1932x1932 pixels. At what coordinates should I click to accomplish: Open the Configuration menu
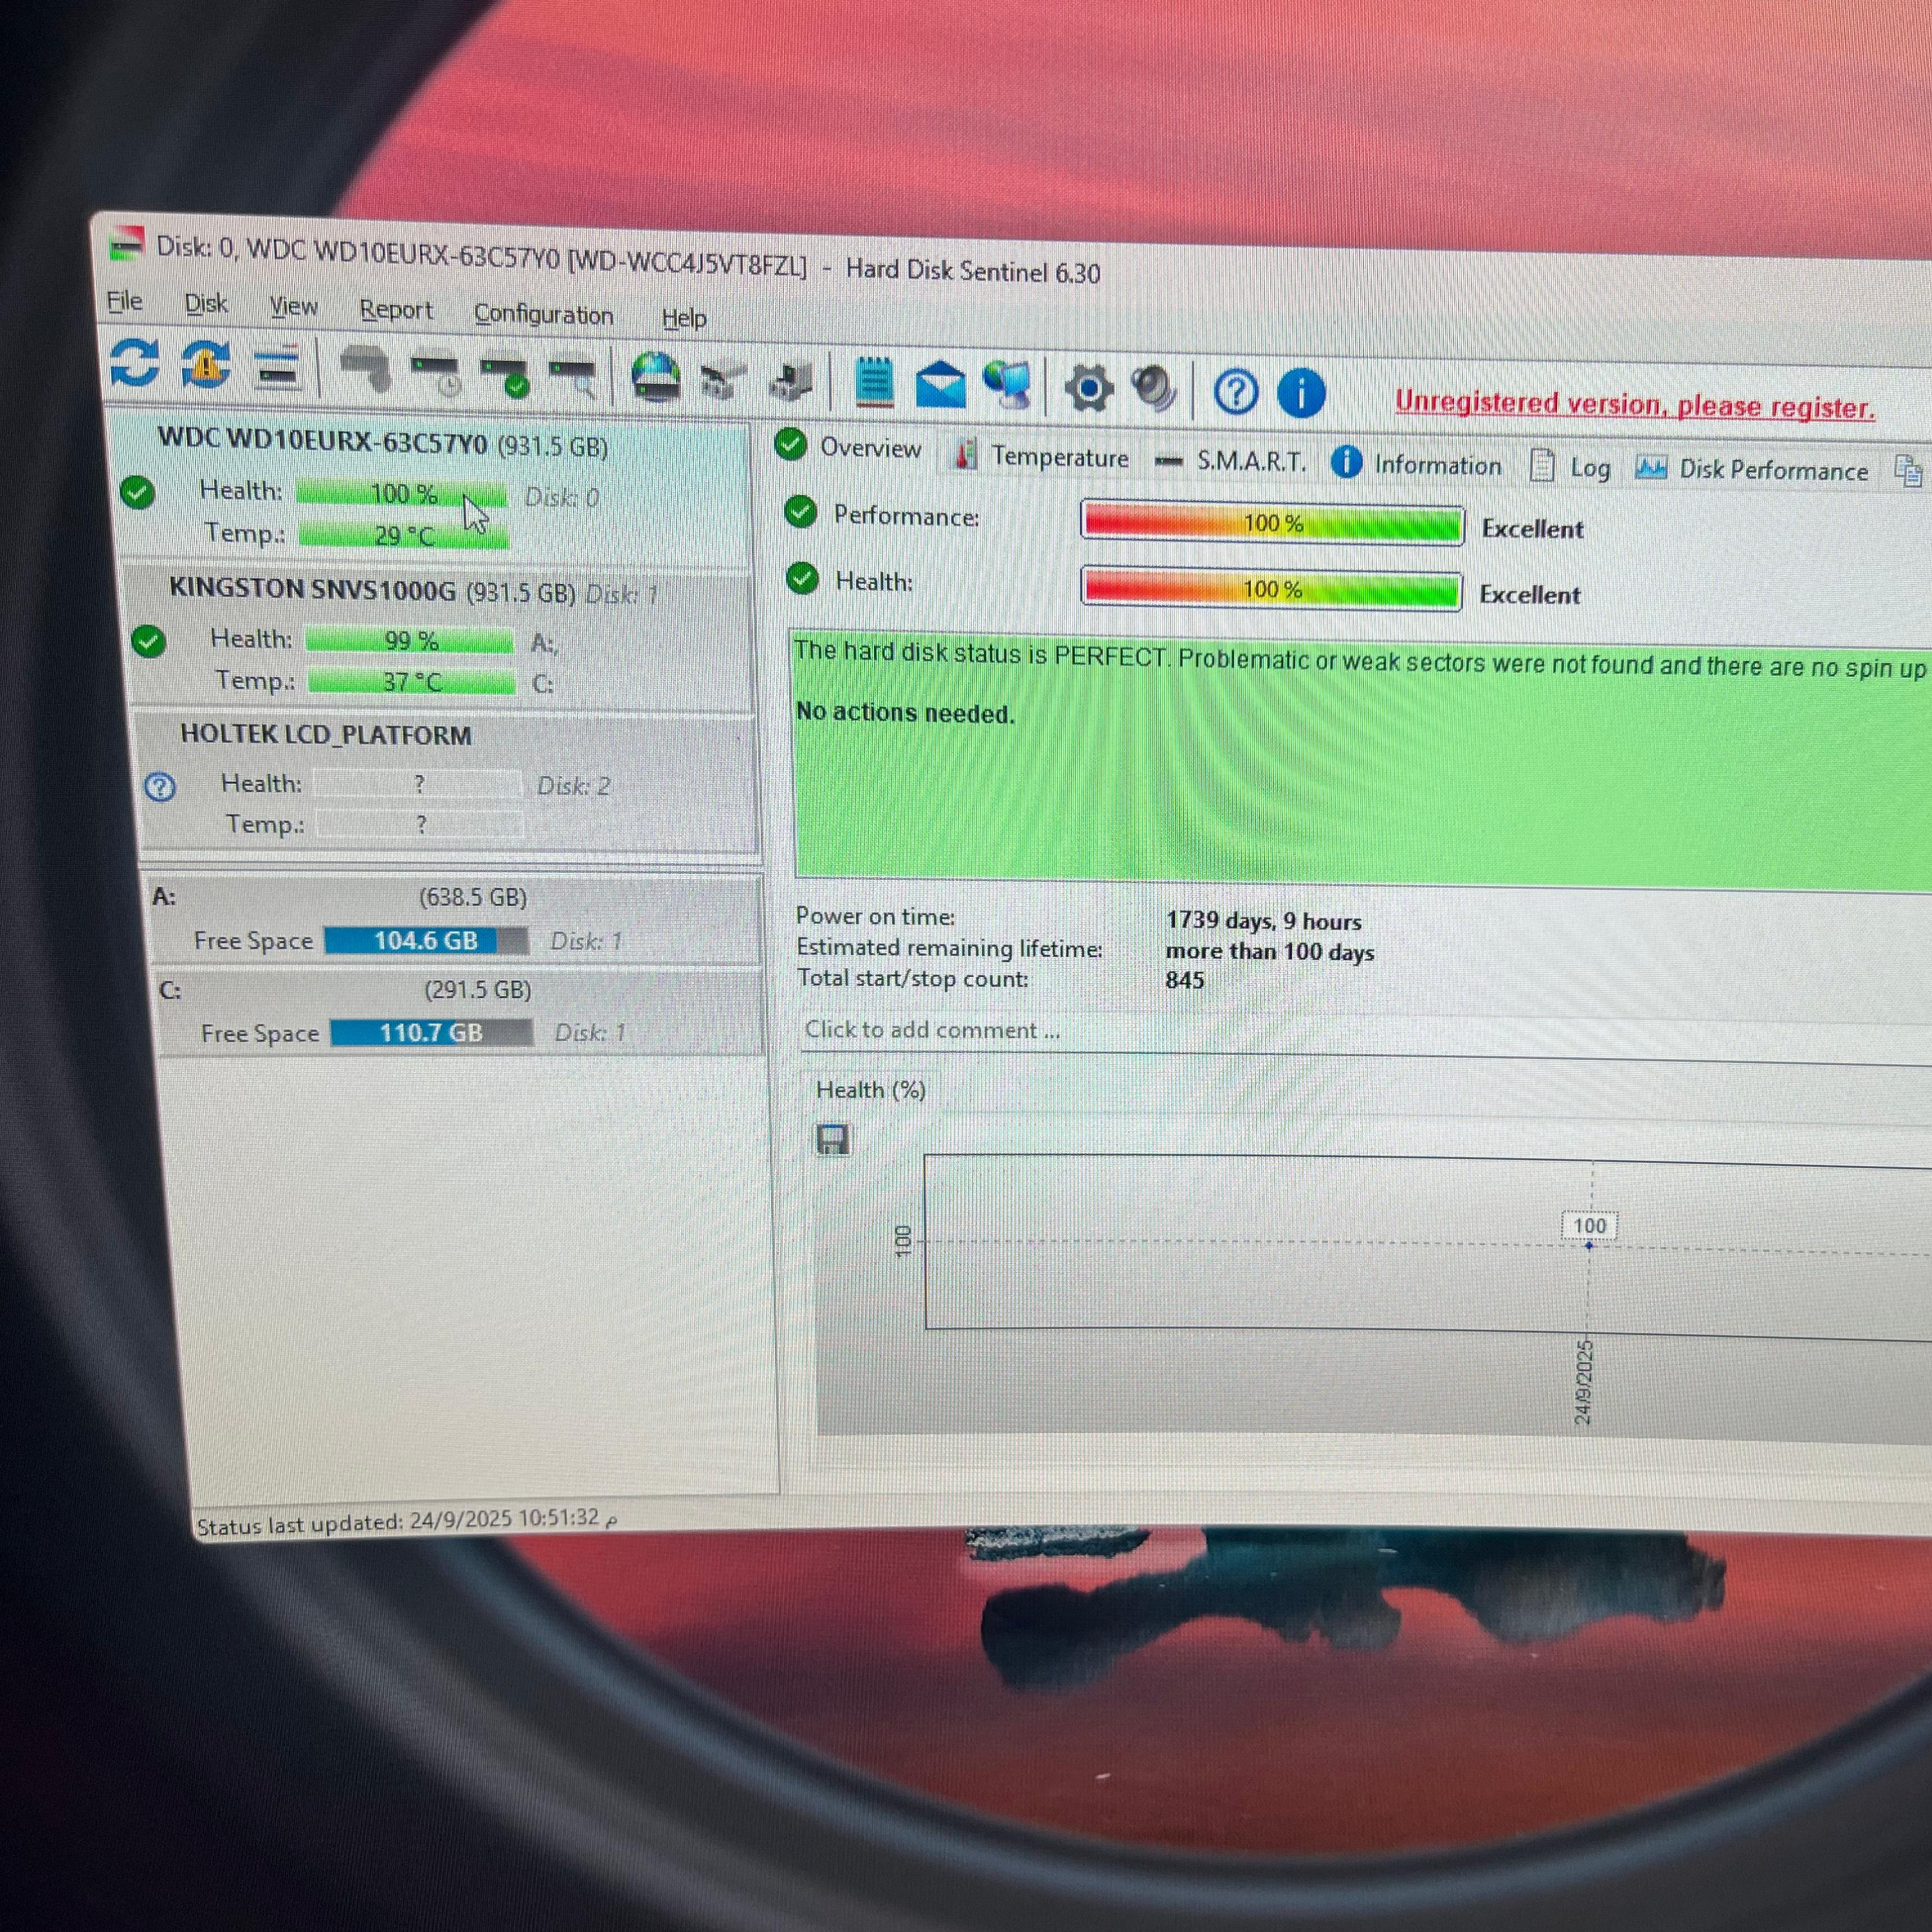click(543, 315)
